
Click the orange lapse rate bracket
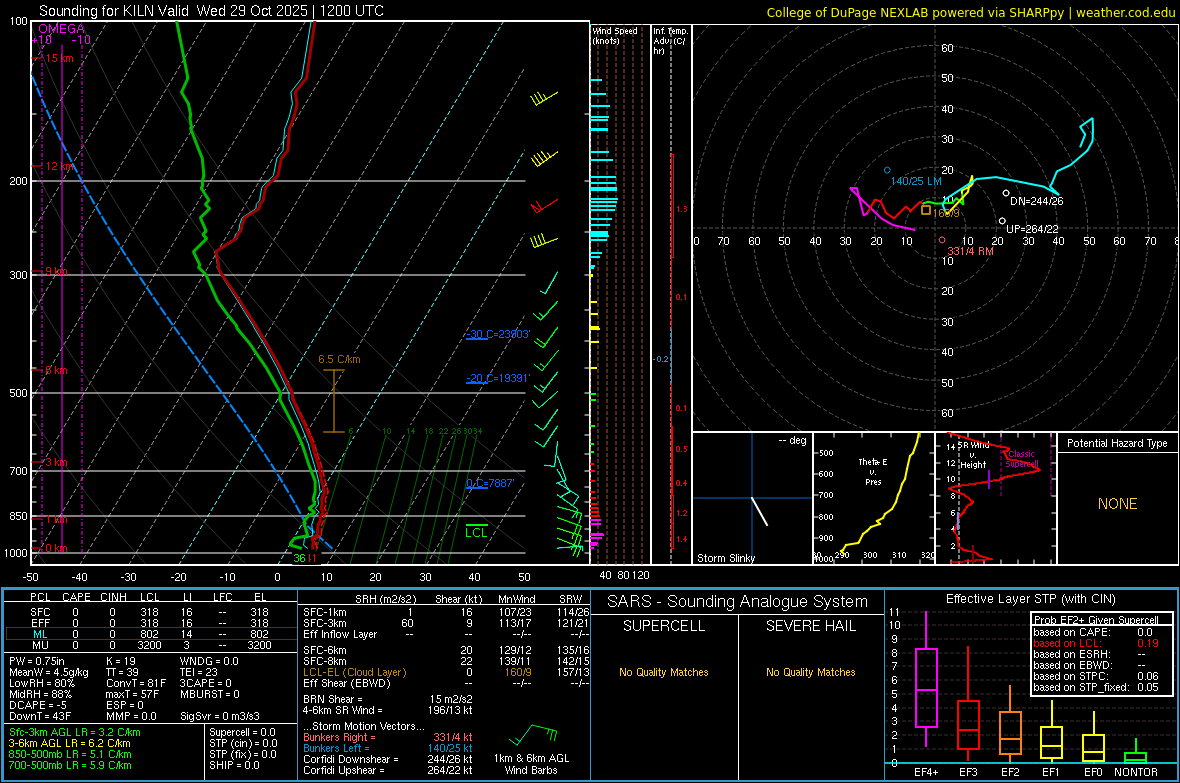[333, 401]
